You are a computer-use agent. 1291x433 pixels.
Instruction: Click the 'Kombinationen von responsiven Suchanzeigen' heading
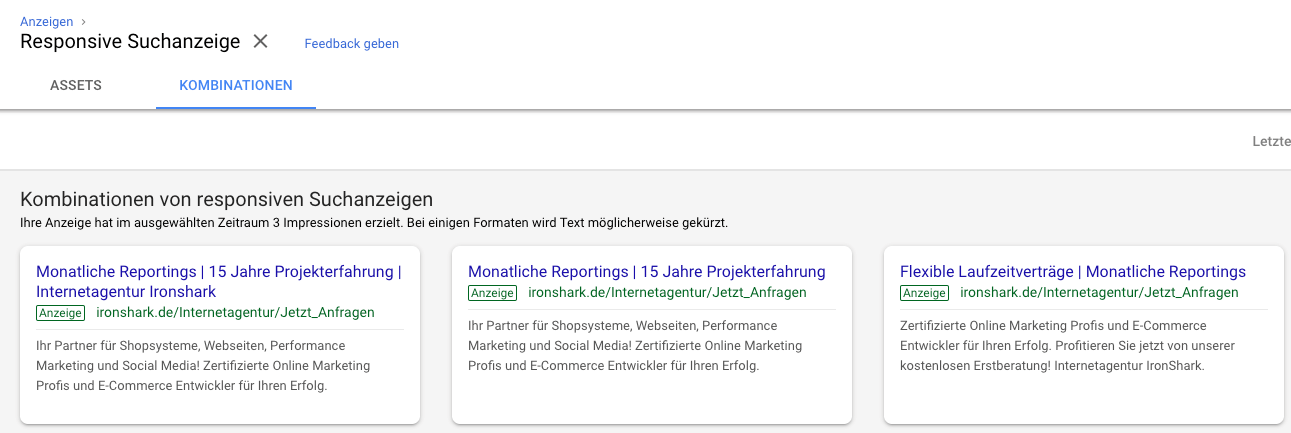click(226, 198)
